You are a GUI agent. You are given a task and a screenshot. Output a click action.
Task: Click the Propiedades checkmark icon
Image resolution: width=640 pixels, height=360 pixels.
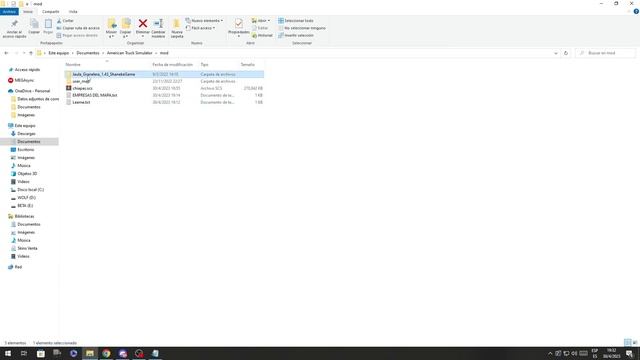(239, 23)
